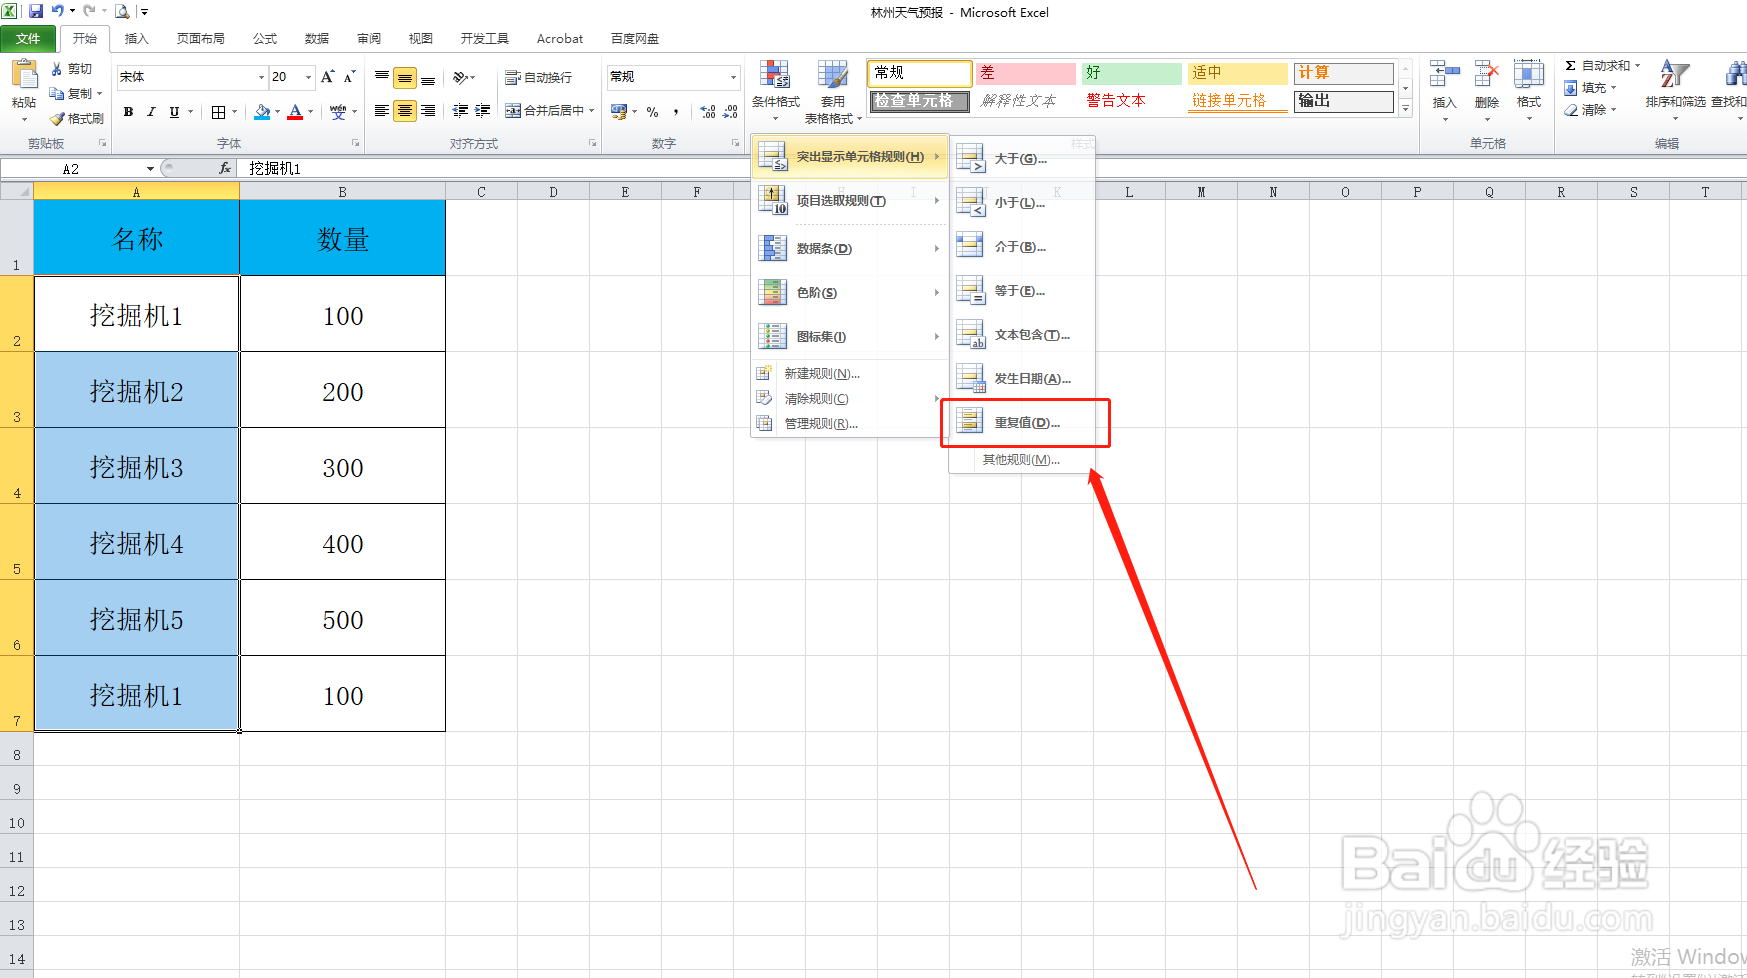Open 色阶 Color Scales submenu
The width and height of the screenshot is (1747, 978).
[x=849, y=293]
